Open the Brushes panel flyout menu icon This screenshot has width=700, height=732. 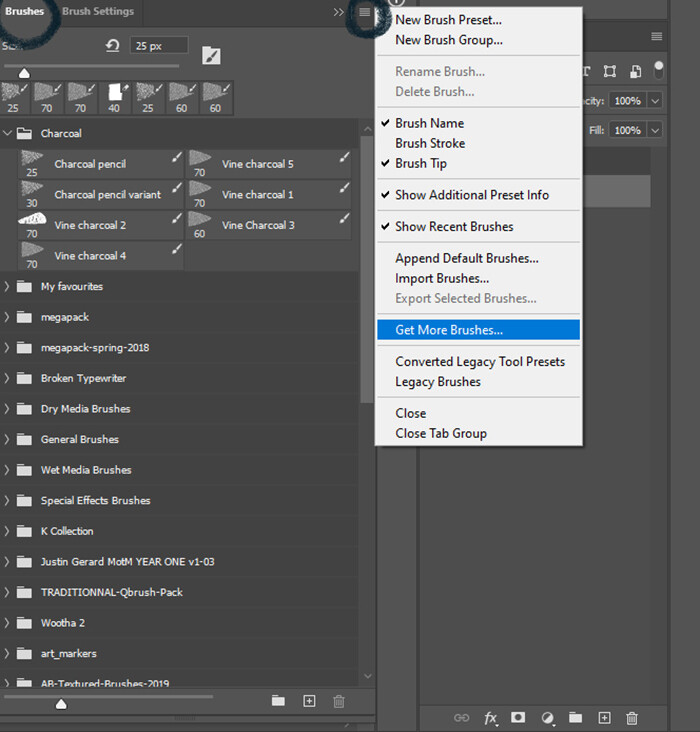click(x=365, y=12)
